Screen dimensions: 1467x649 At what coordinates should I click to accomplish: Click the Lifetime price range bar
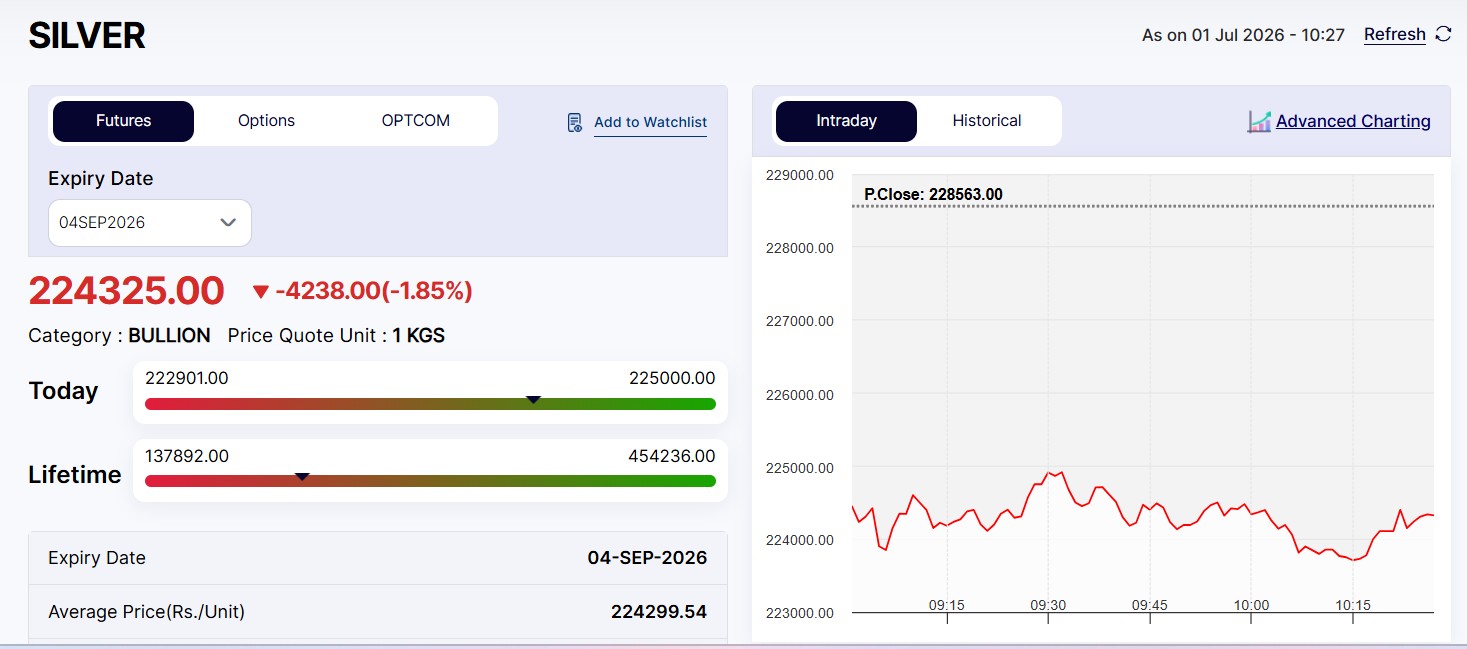[430, 481]
